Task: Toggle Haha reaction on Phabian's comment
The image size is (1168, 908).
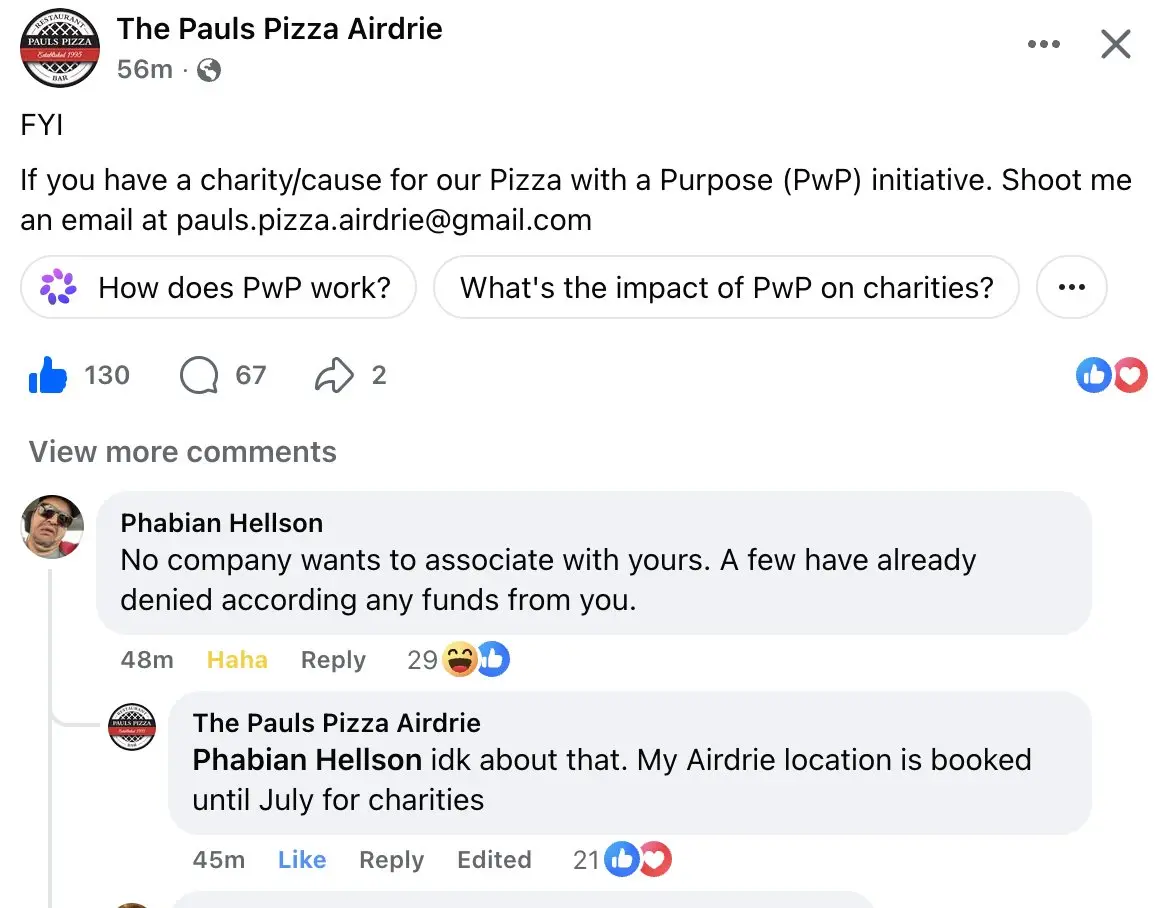Action: click(x=237, y=660)
